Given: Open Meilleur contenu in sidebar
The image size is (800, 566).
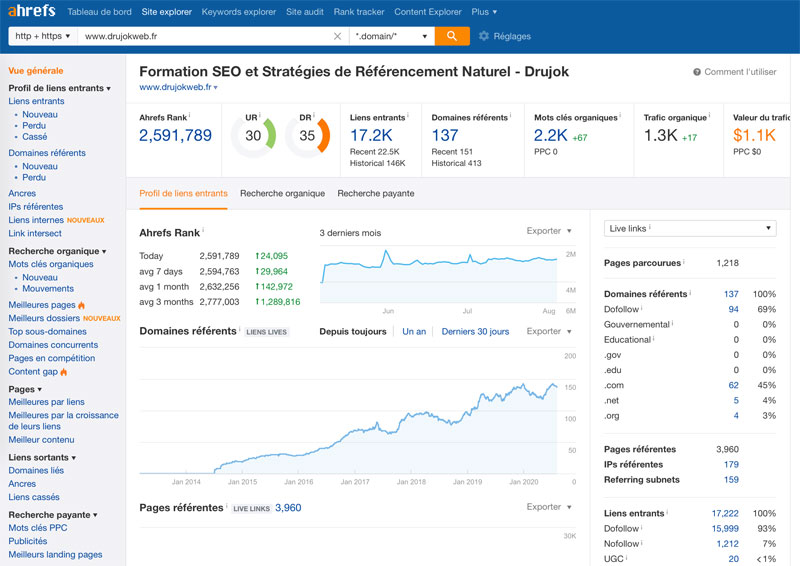Looking at the screenshot, I should 41,439.
